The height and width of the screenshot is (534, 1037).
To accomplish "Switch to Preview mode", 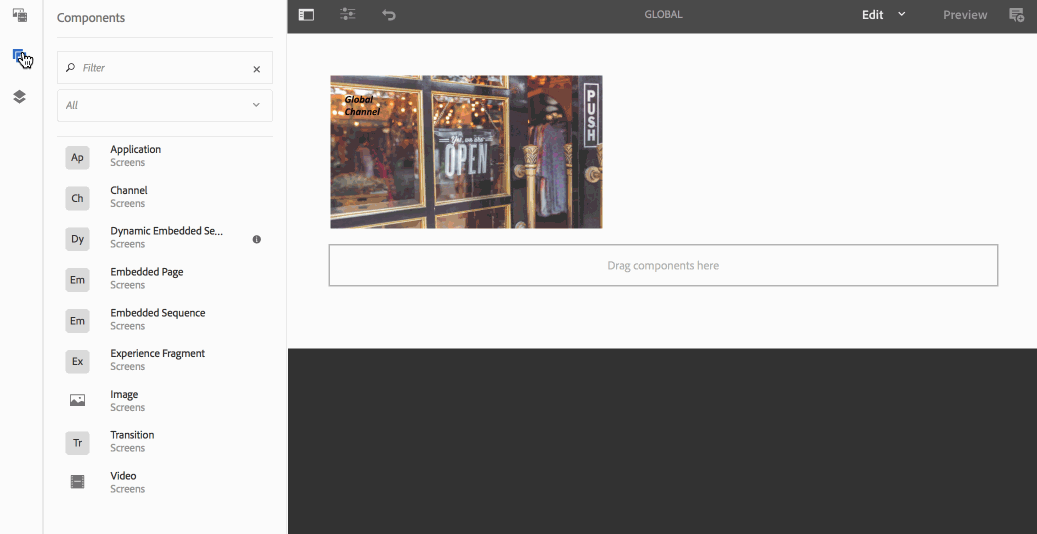I will [965, 15].
